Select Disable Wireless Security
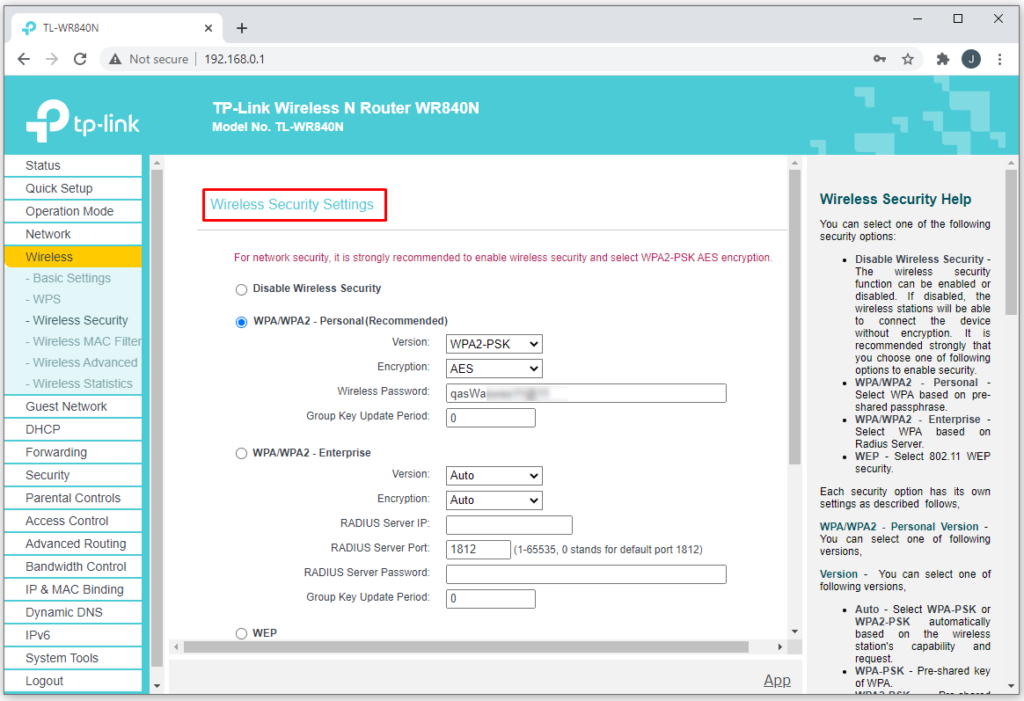The image size is (1024, 701). click(240, 288)
